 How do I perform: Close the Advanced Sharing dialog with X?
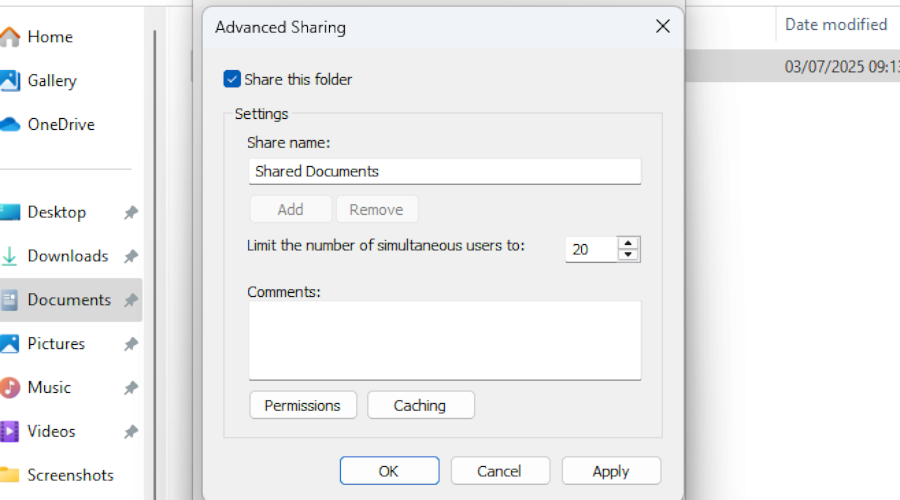coord(663,26)
